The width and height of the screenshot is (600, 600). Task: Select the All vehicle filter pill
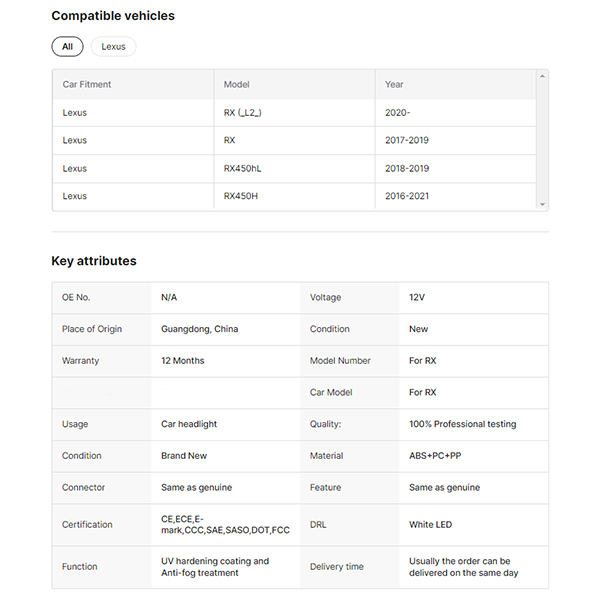click(x=67, y=47)
